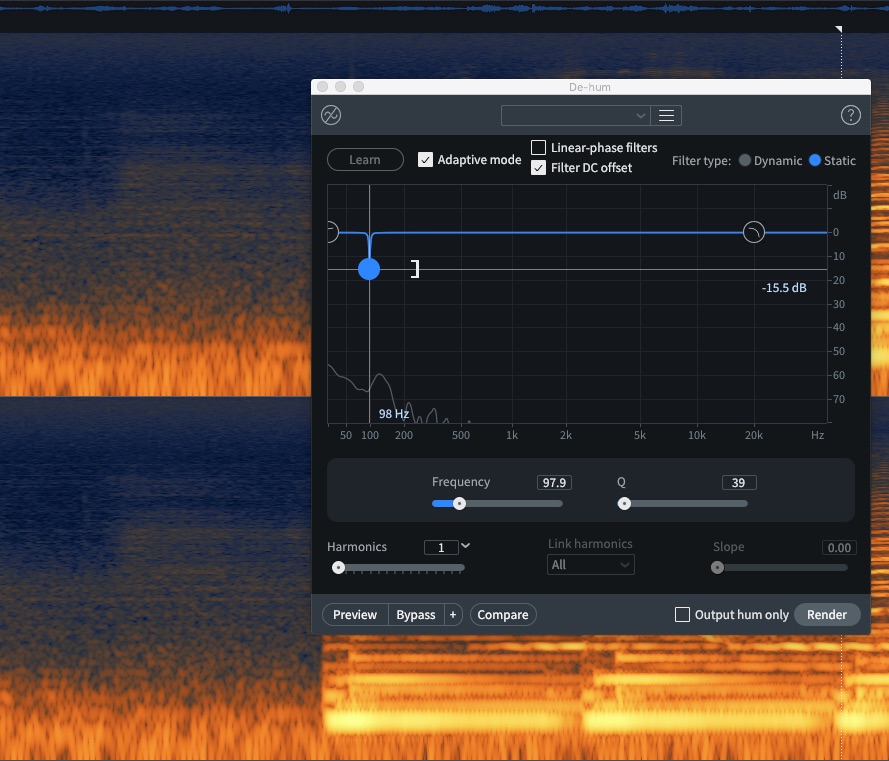Click the -15.5 dB threshold readout
Image resolution: width=889 pixels, height=761 pixels.
(784, 288)
